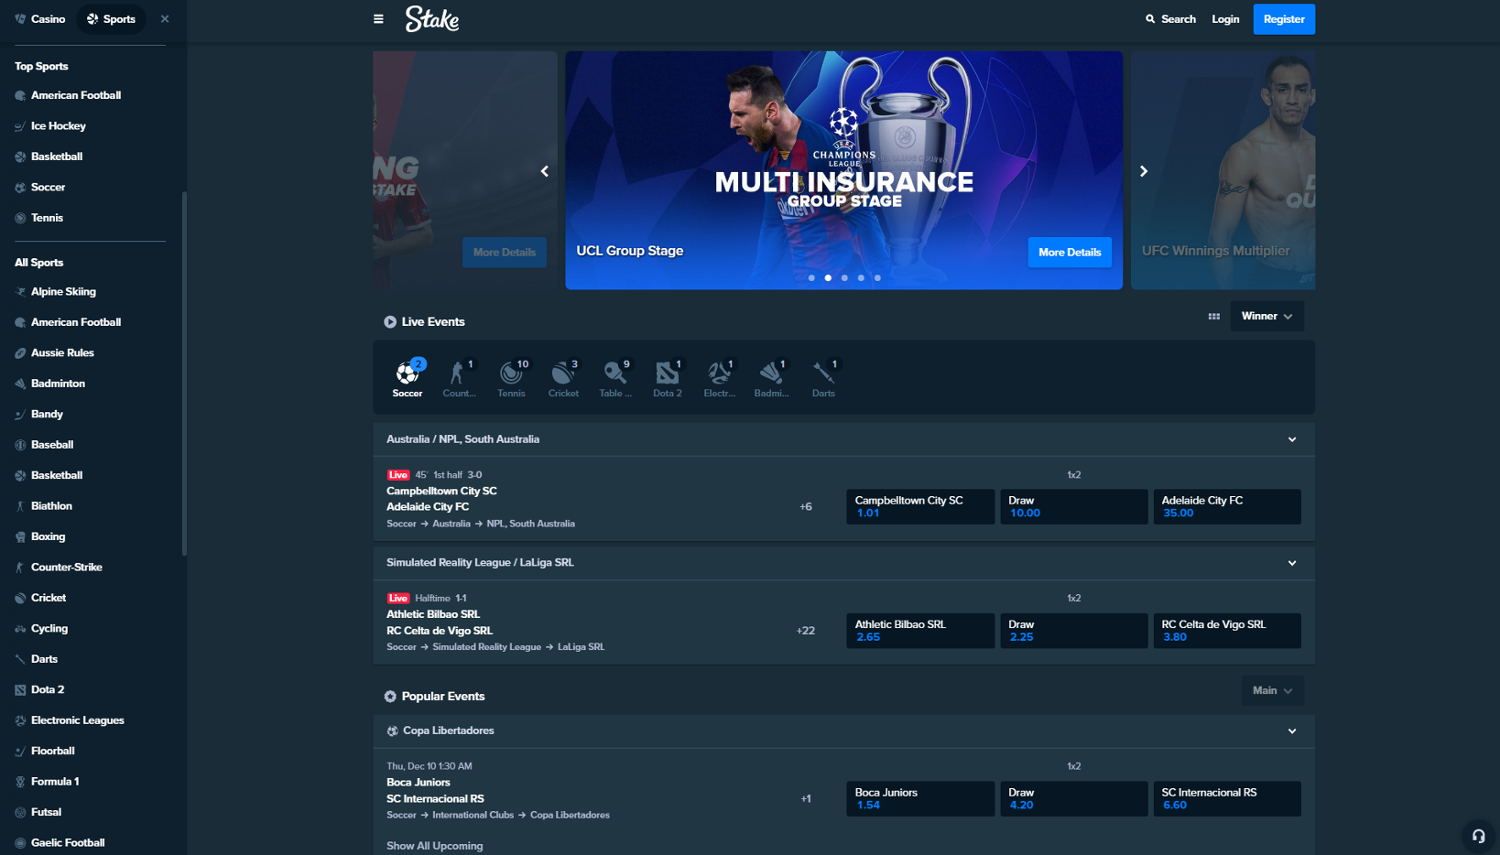Open the hamburger menu icon
1500x855 pixels.
pyautogui.click(x=378, y=19)
